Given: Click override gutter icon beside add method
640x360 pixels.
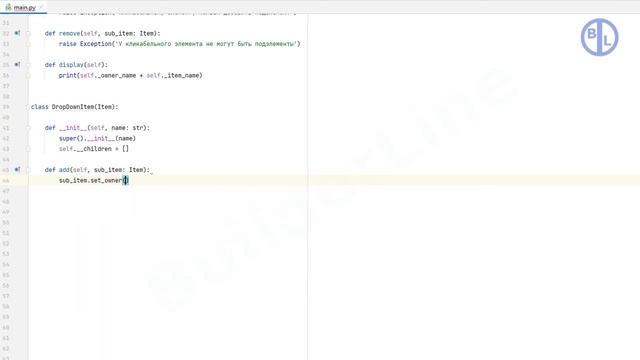Looking at the screenshot, I should tap(17, 169).
